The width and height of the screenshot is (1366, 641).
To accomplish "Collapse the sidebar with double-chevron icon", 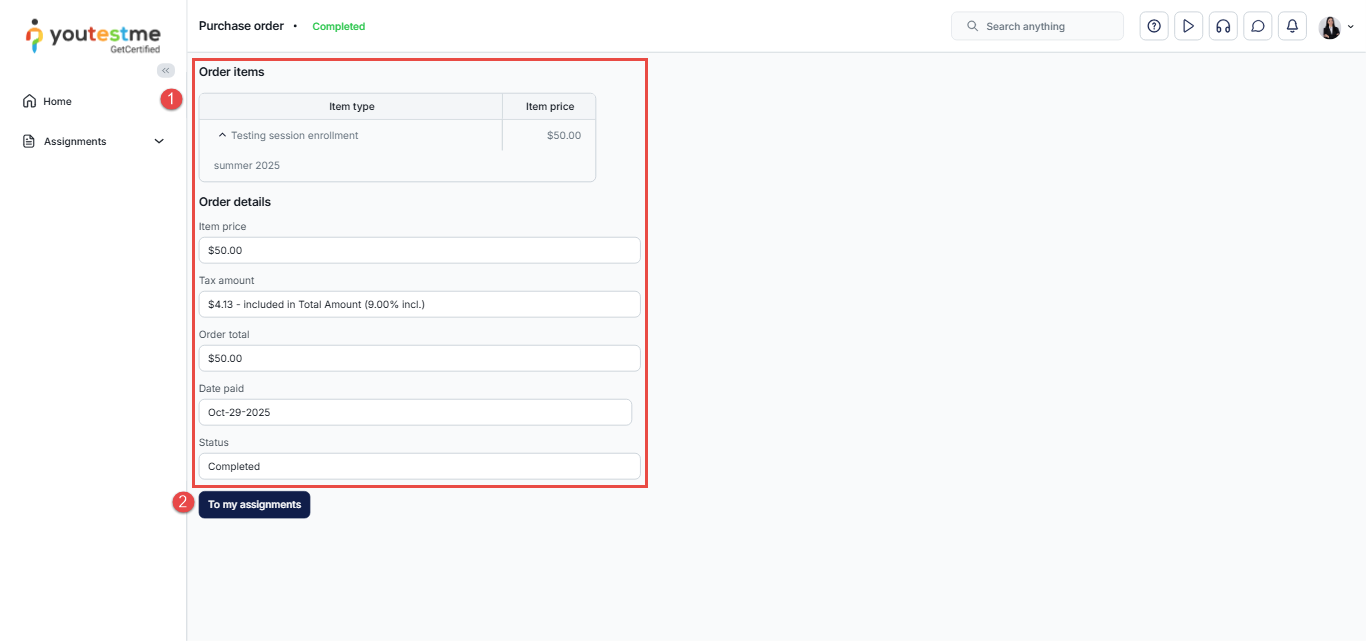I will pos(166,70).
